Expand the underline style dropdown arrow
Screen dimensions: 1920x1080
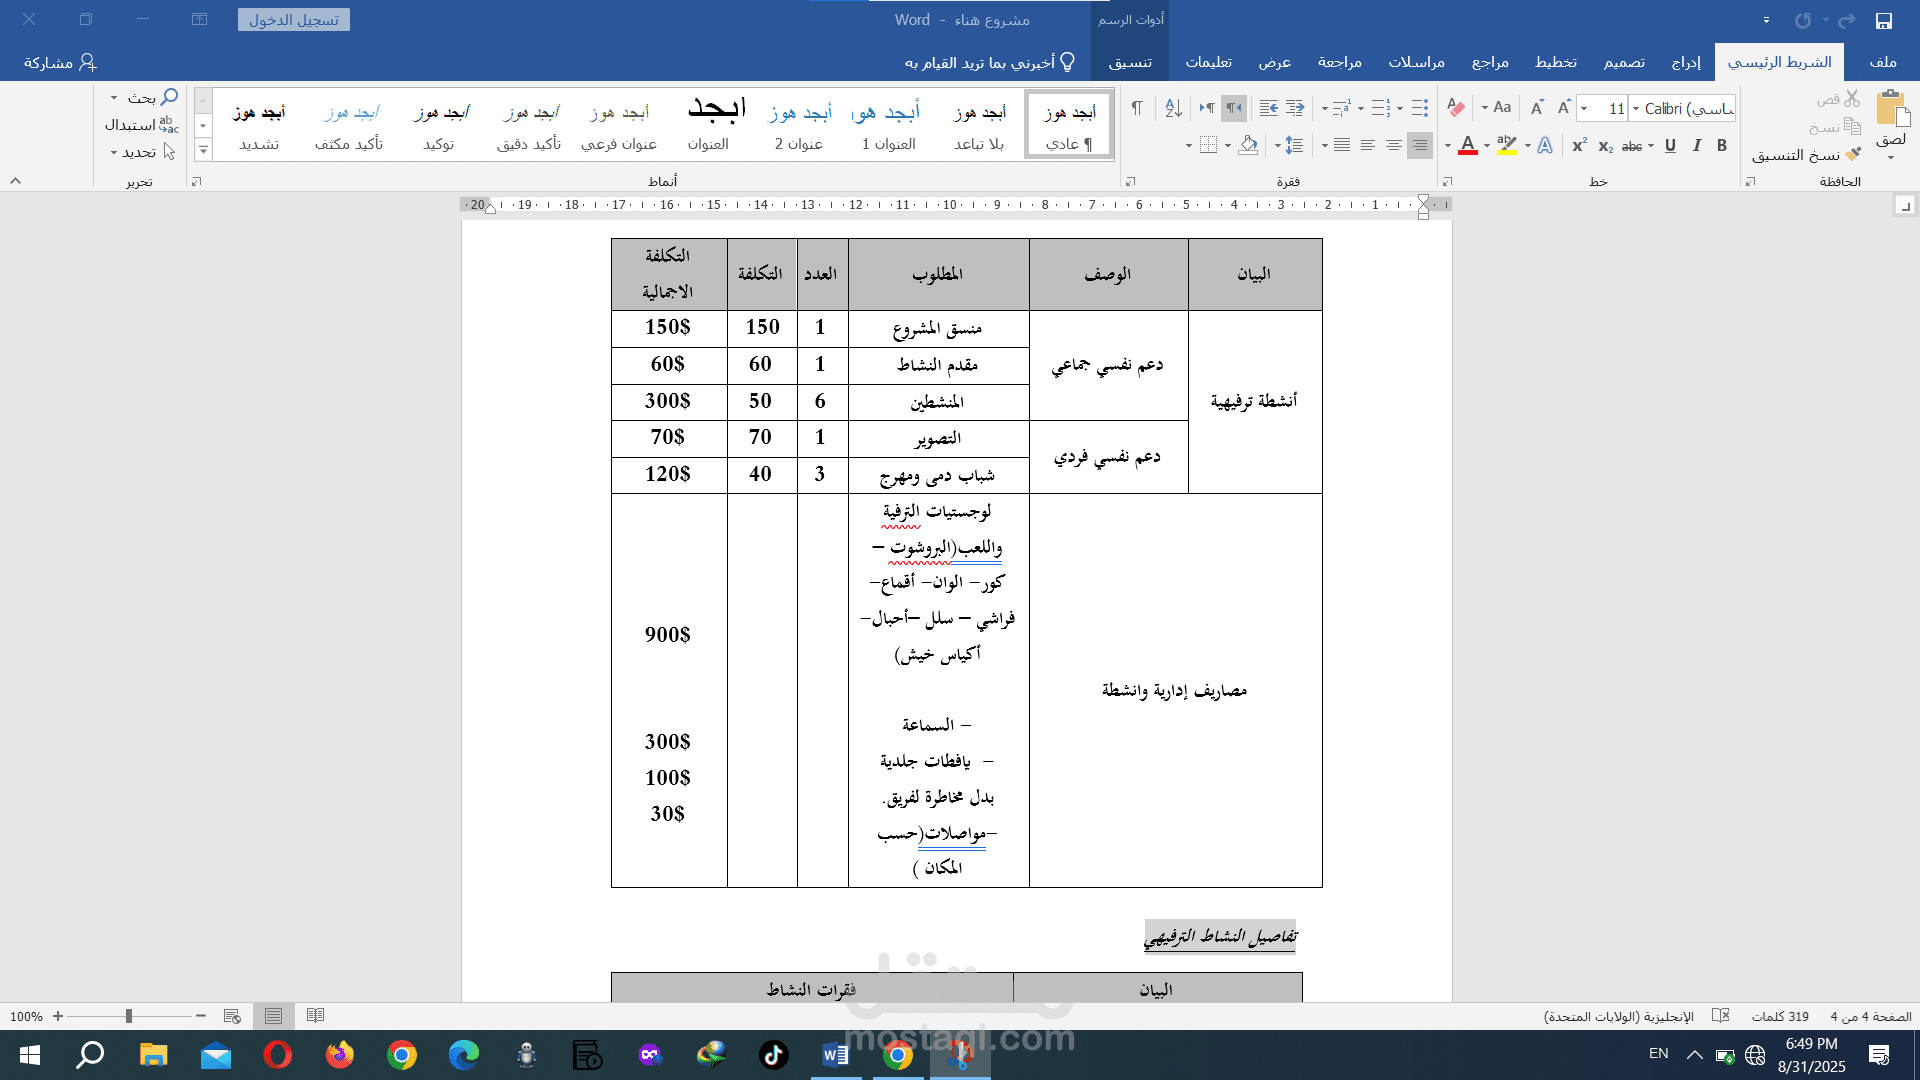coord(1651,146)
